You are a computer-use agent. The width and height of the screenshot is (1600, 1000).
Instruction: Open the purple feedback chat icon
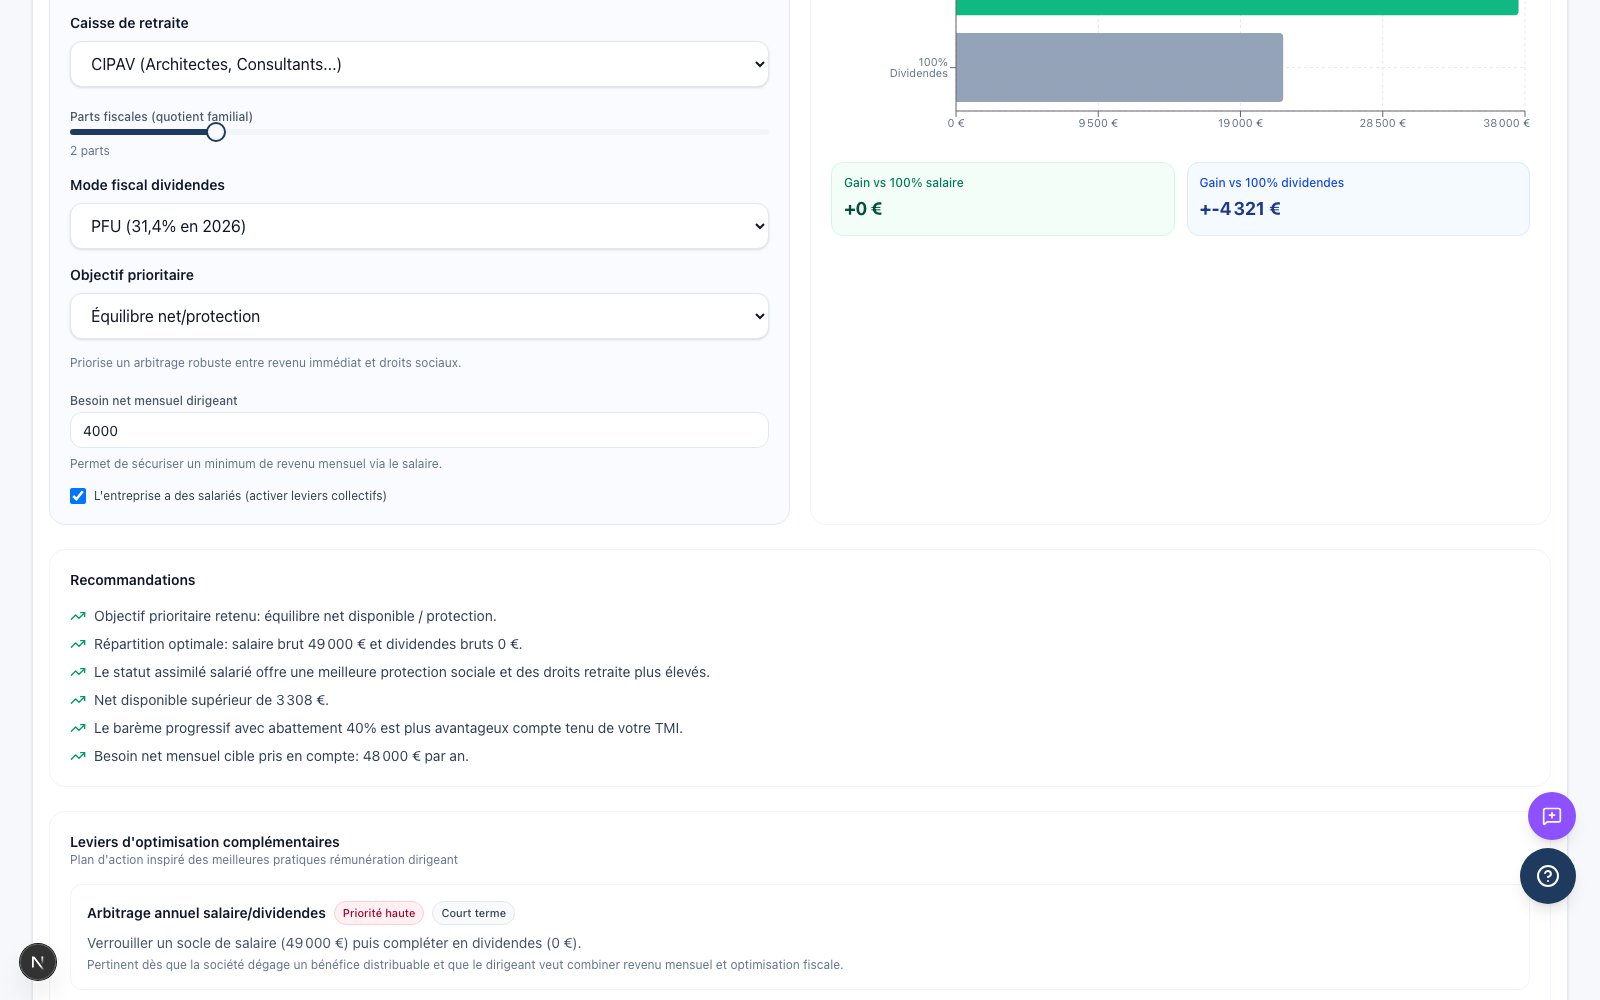(x=1551, y=816)
